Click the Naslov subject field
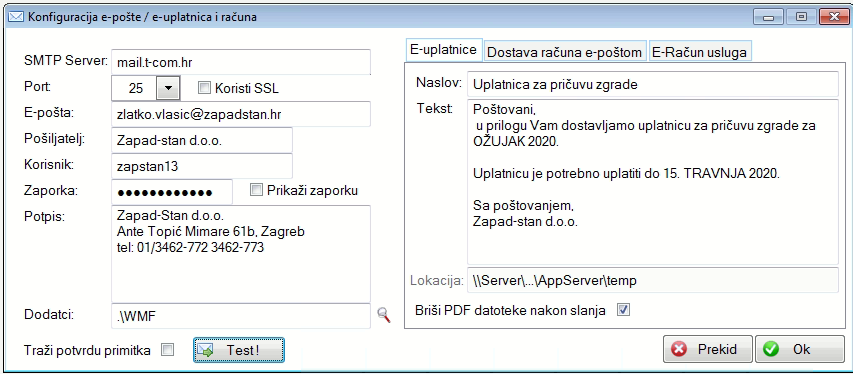The width and height of the screenshot is (853, 374). click(652, 84)
